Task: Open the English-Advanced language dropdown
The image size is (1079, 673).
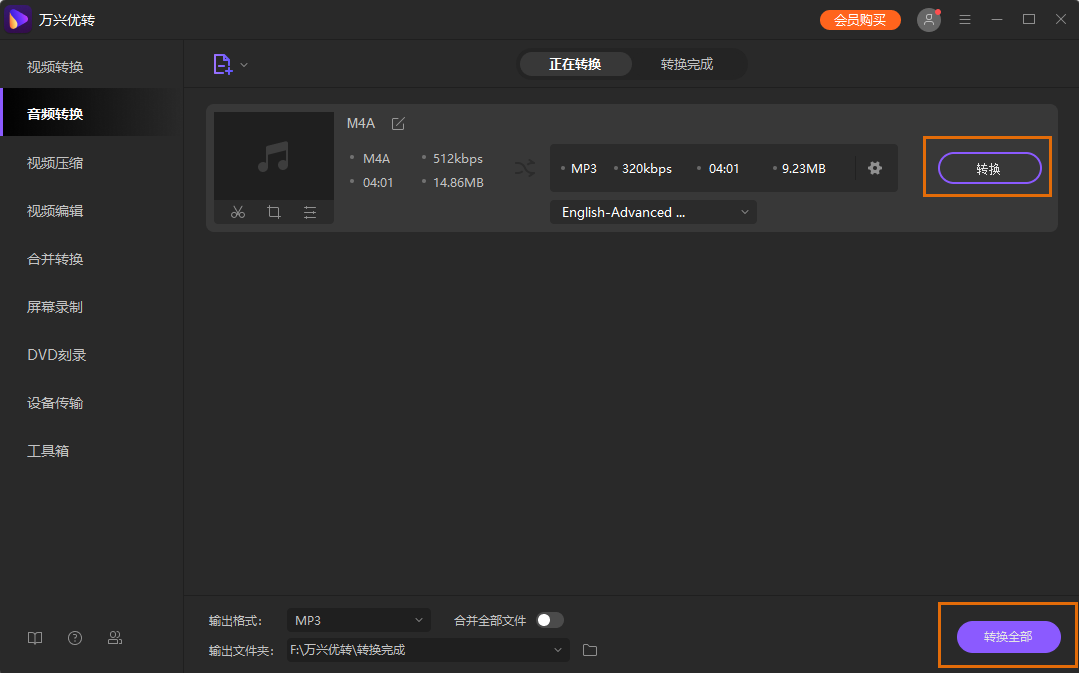Action: (652, 212)
